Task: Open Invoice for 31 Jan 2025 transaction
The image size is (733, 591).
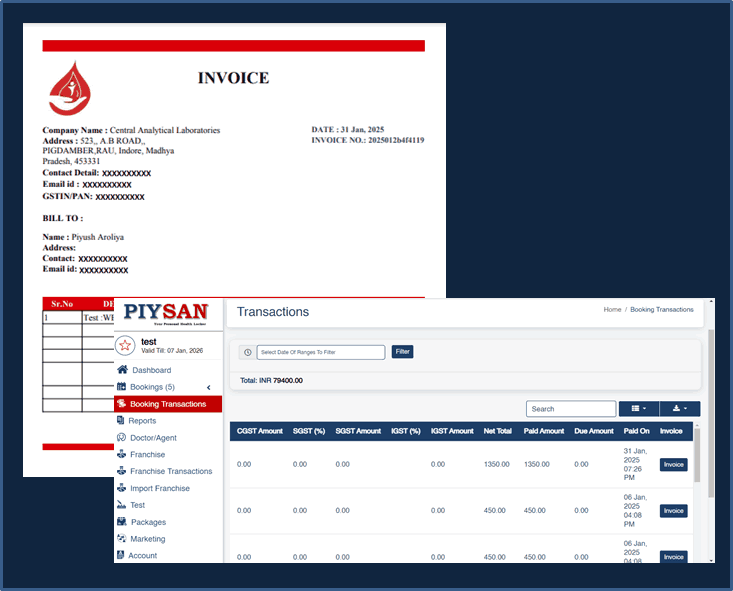Action: 674,464
